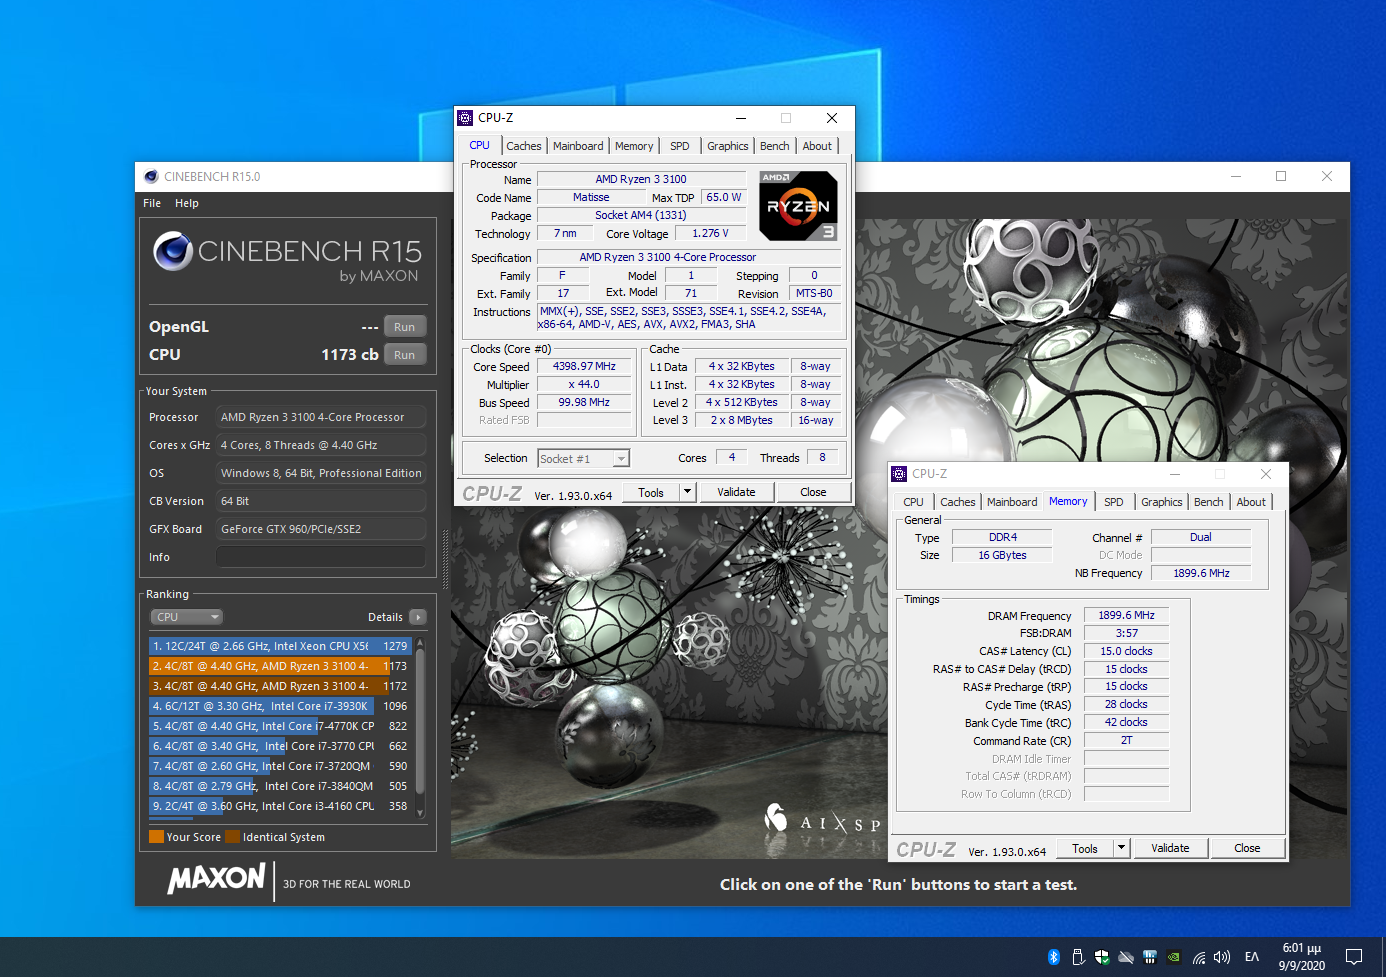1386x977 pixels.
Task: Select ranking row 3 Ryzen 3 3100 score 1172
Action: pos(280,686)
